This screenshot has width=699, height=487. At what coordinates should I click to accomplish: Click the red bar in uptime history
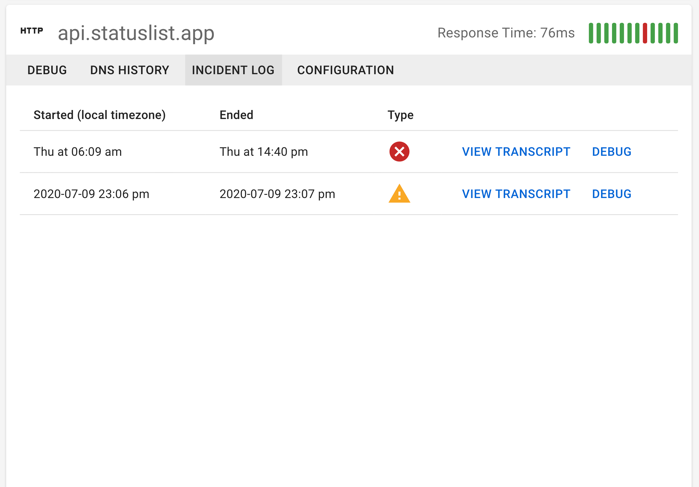[x=645, y=33]
